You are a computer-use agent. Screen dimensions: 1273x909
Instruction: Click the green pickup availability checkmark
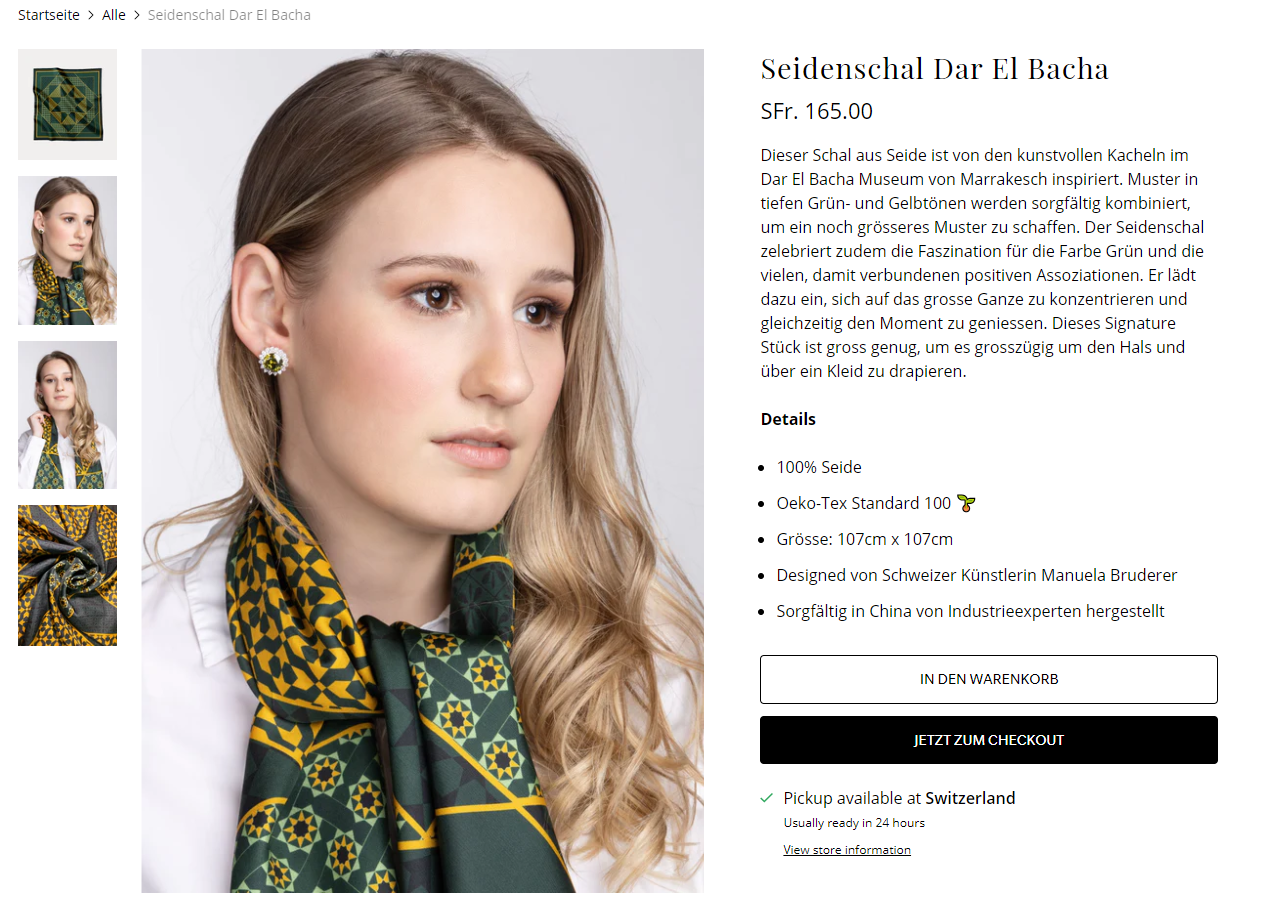coord(767,798)
